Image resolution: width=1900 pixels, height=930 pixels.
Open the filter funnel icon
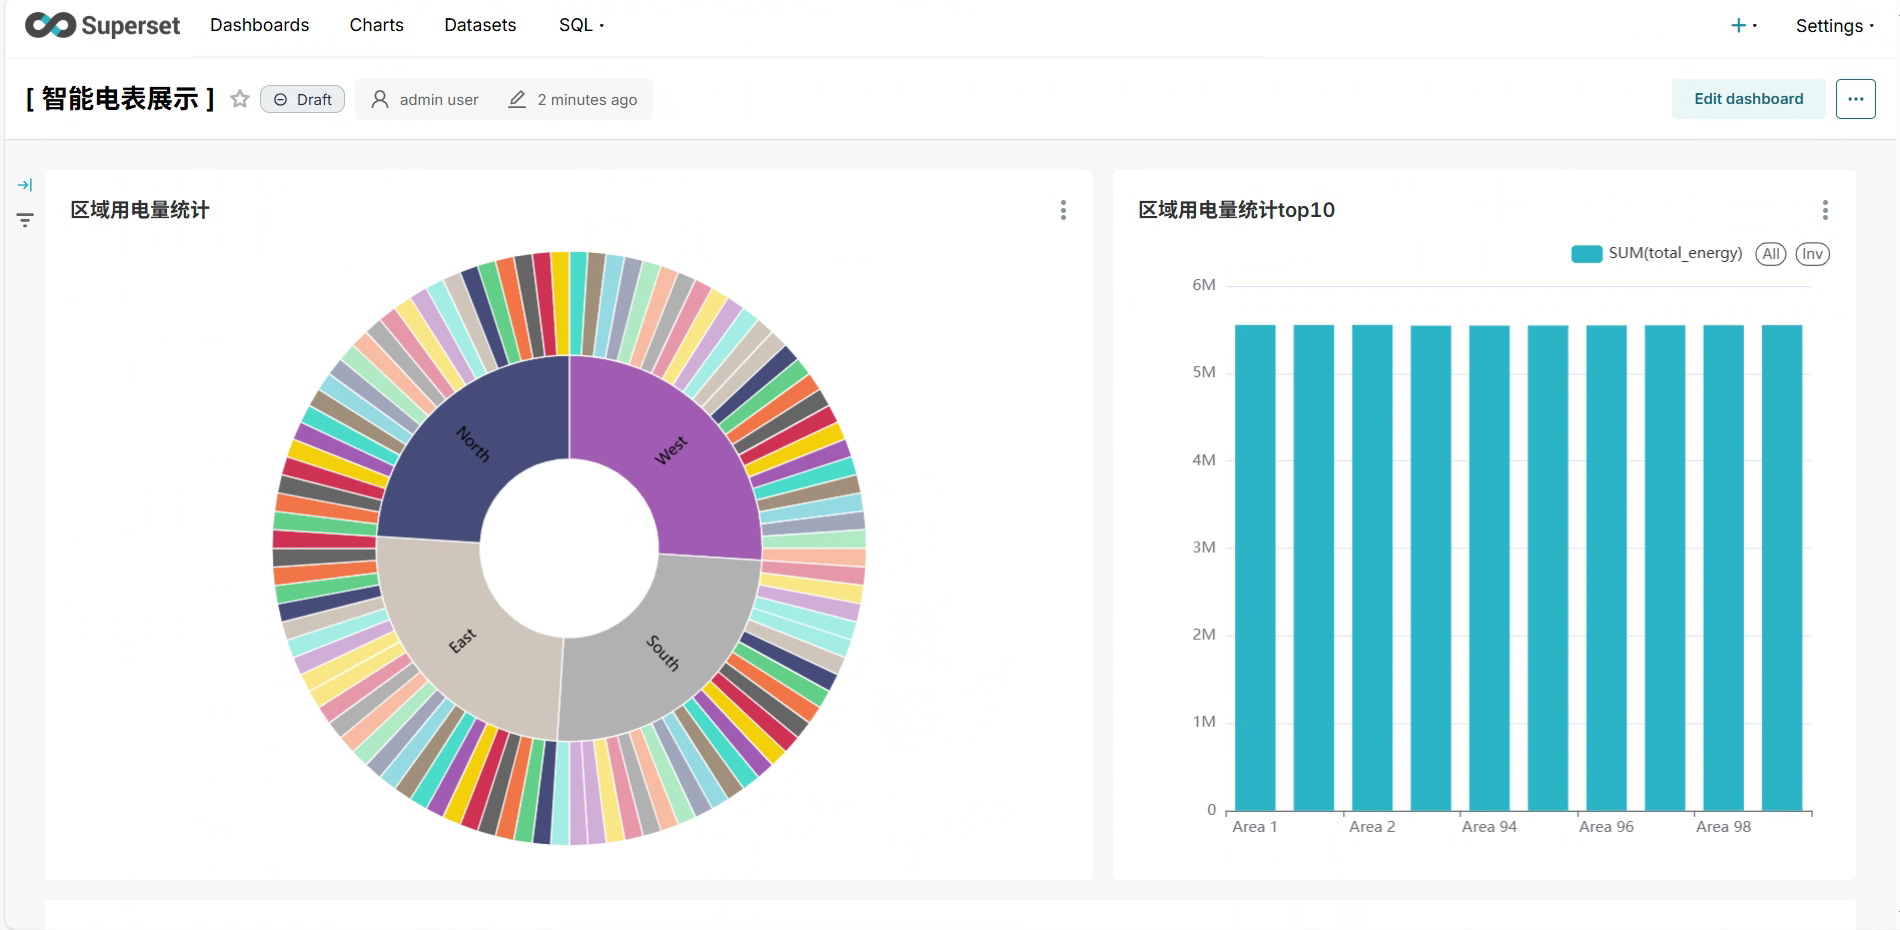(25, 220)
